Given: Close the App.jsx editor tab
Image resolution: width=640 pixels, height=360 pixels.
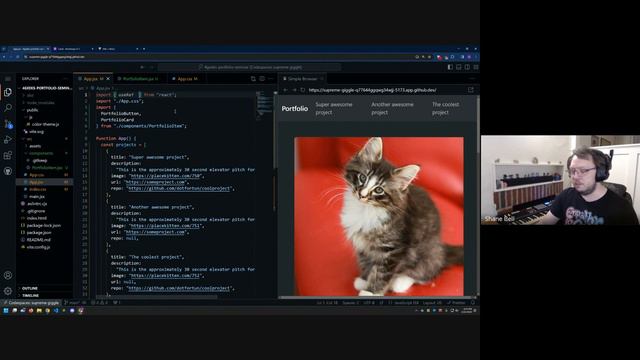Looking at the screenshot, I should (x=108, y=79).
